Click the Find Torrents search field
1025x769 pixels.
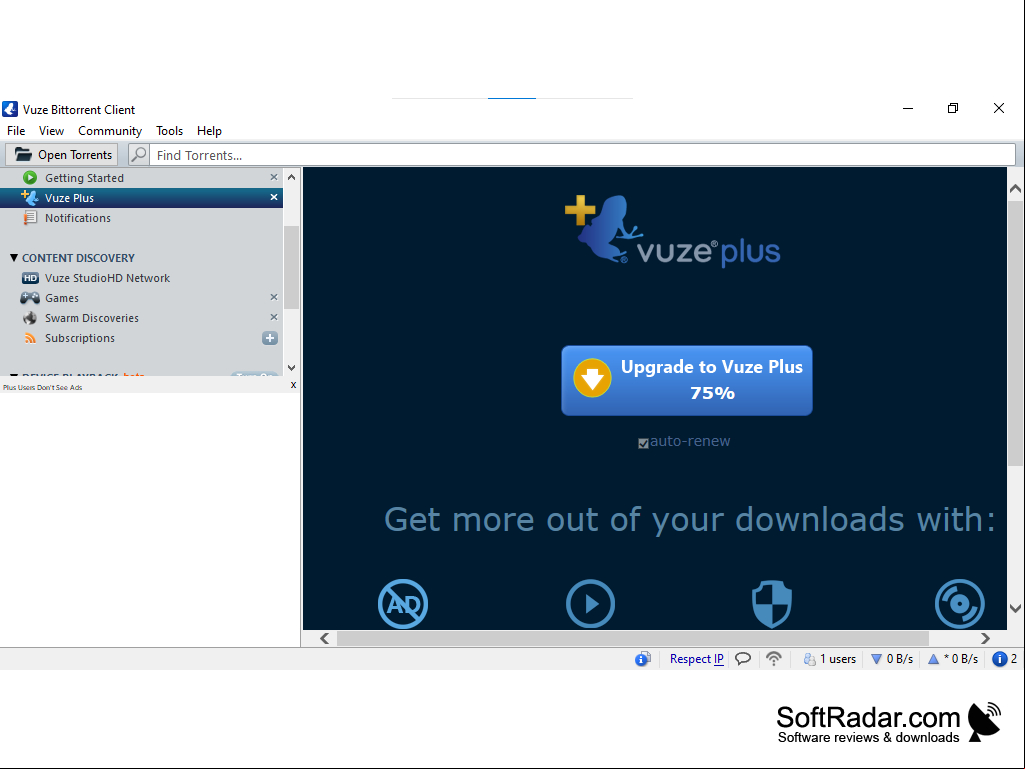(582, 155)
